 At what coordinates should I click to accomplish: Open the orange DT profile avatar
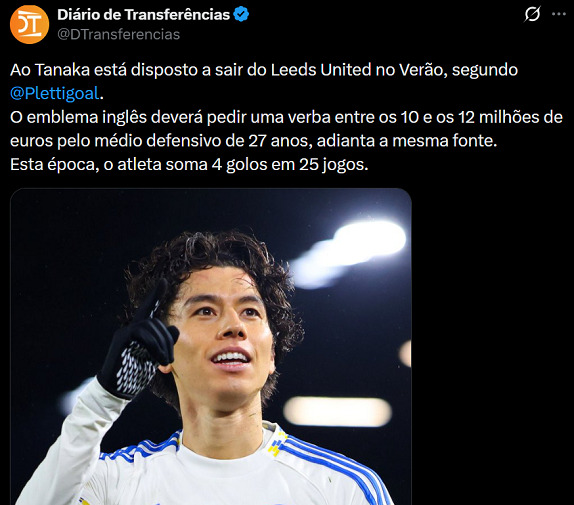tap(29, 25)
